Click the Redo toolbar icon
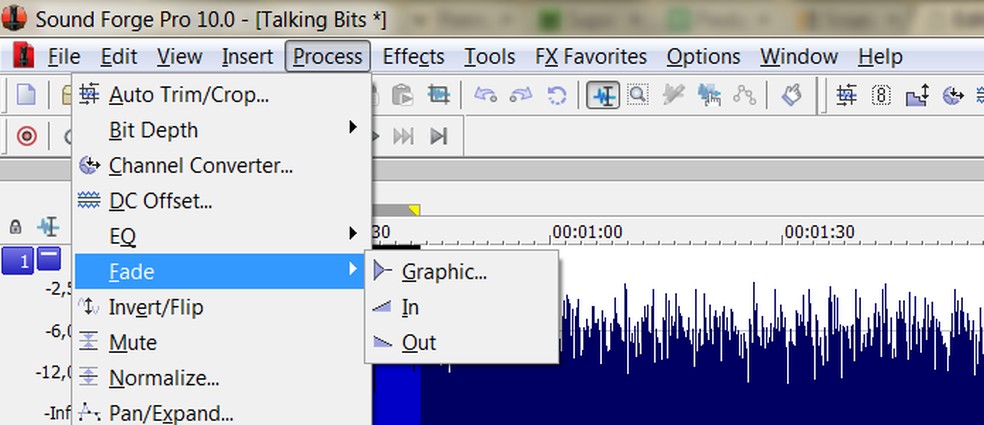The width and height of the screenshot is (984, 425). click(521, 95)
